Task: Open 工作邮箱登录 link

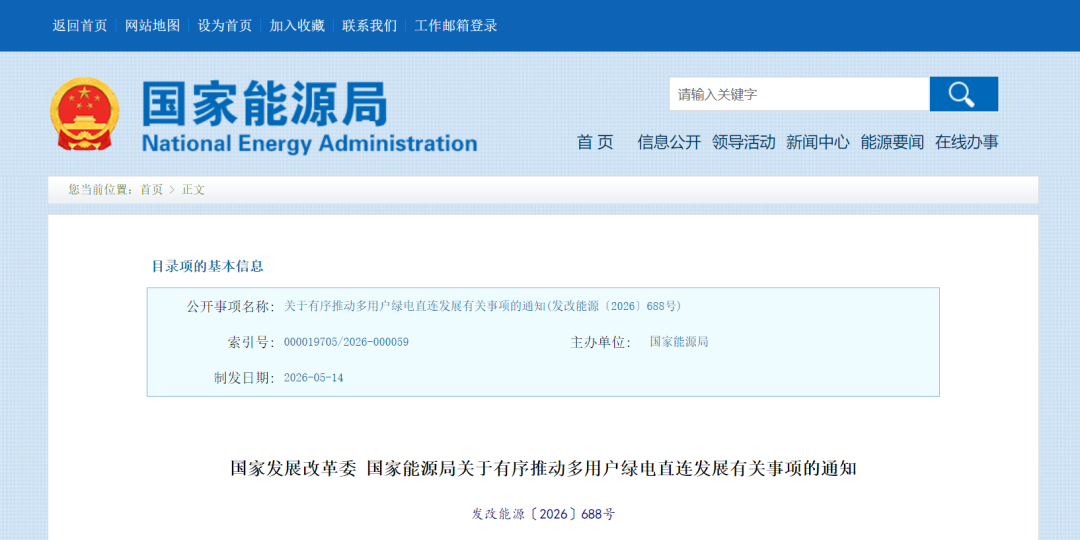Action: (x=455, y=25)
